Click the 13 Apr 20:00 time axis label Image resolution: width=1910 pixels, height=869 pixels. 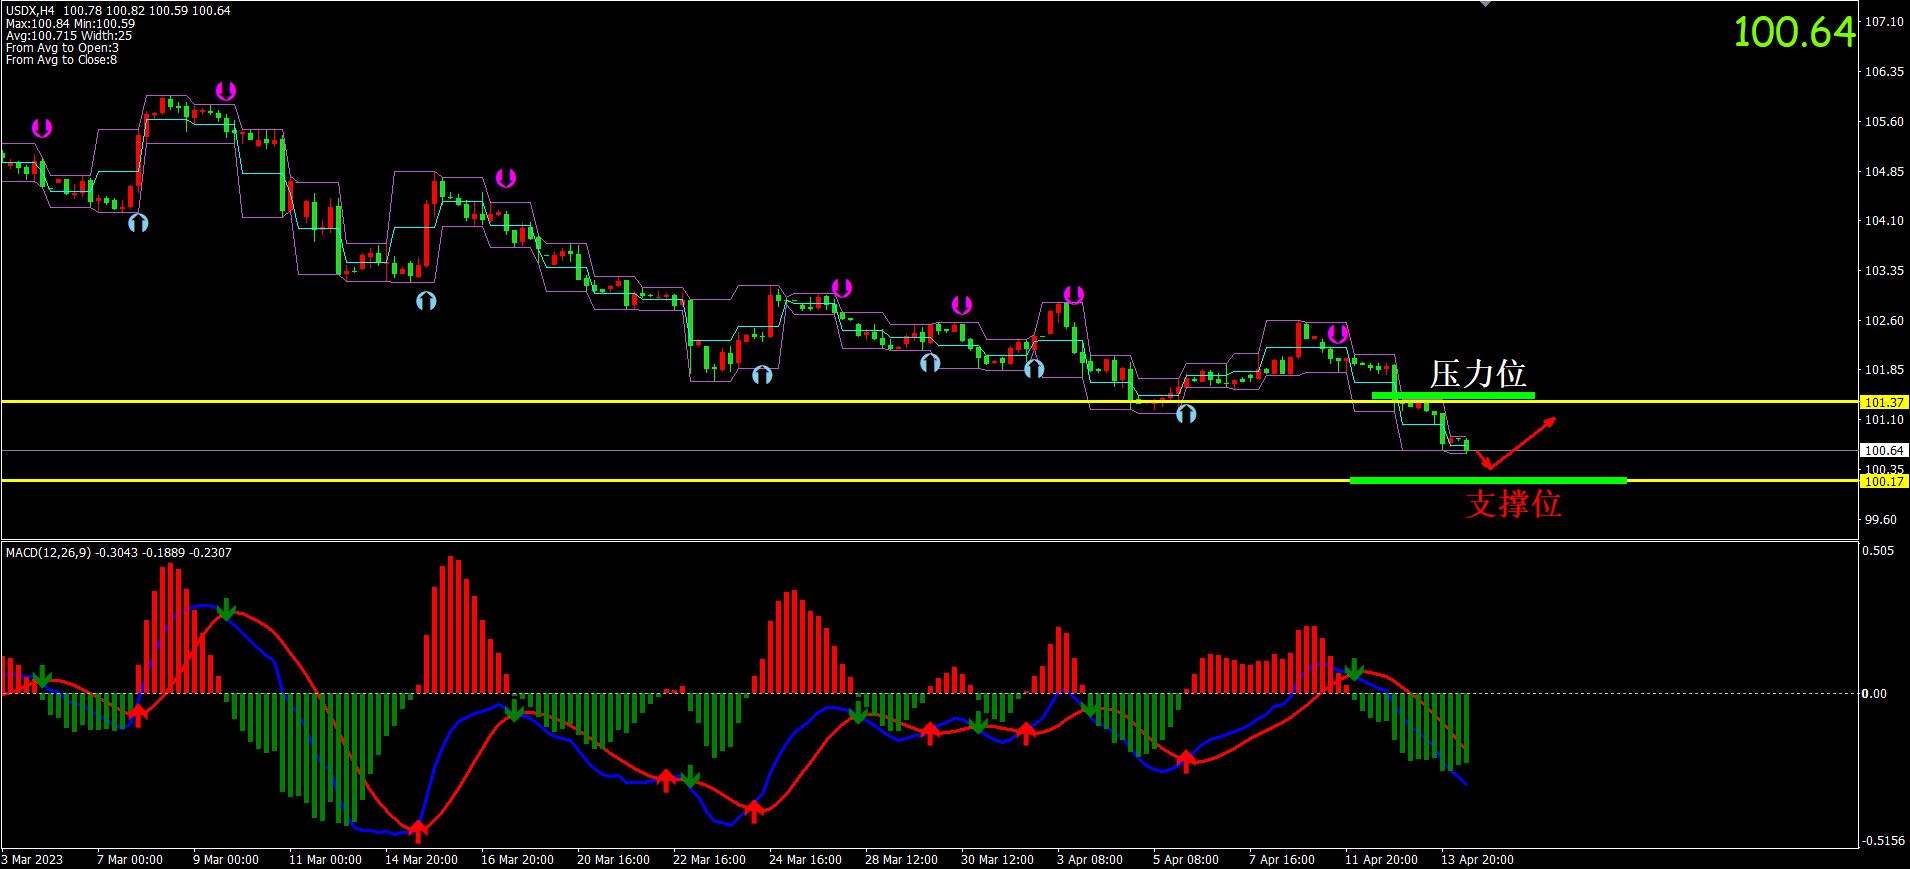[x=1476, y=860]
